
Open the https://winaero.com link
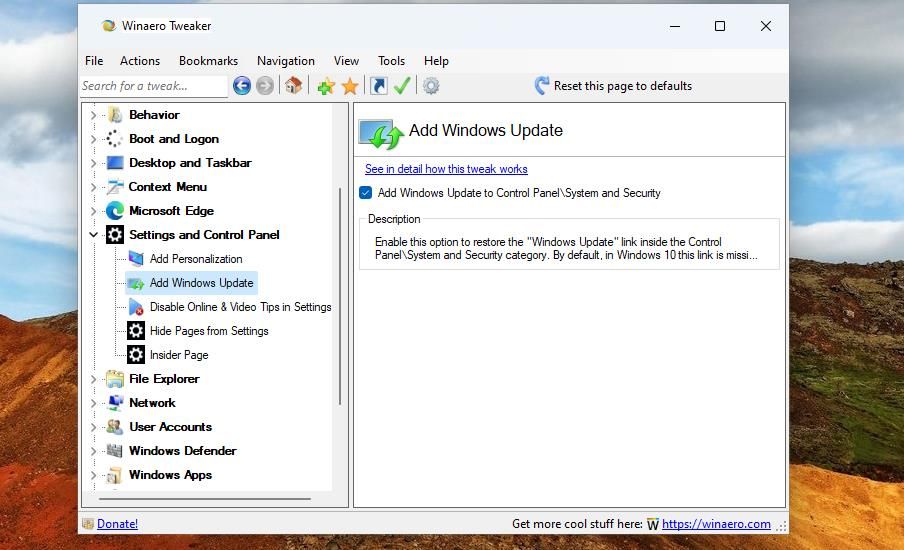tap(716, 523)
